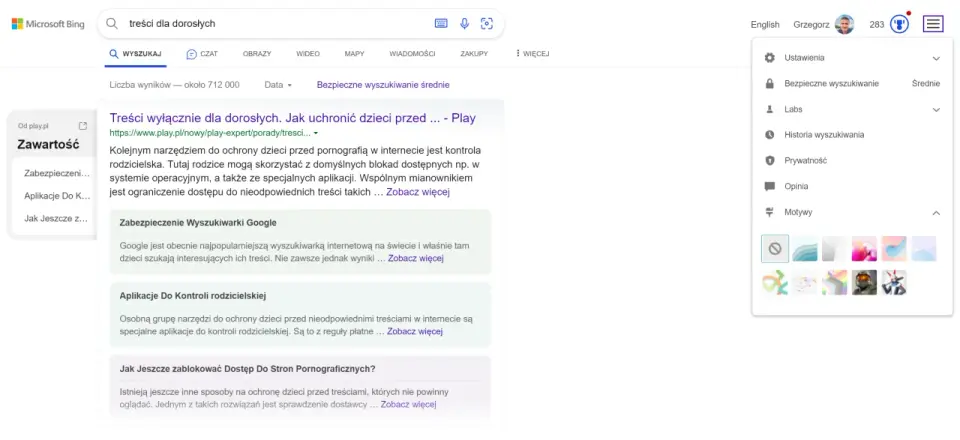Image resolution: width=960 pixels, height=440 pixels.
Task: Click the search text field
Action: (x=276, y=24)
